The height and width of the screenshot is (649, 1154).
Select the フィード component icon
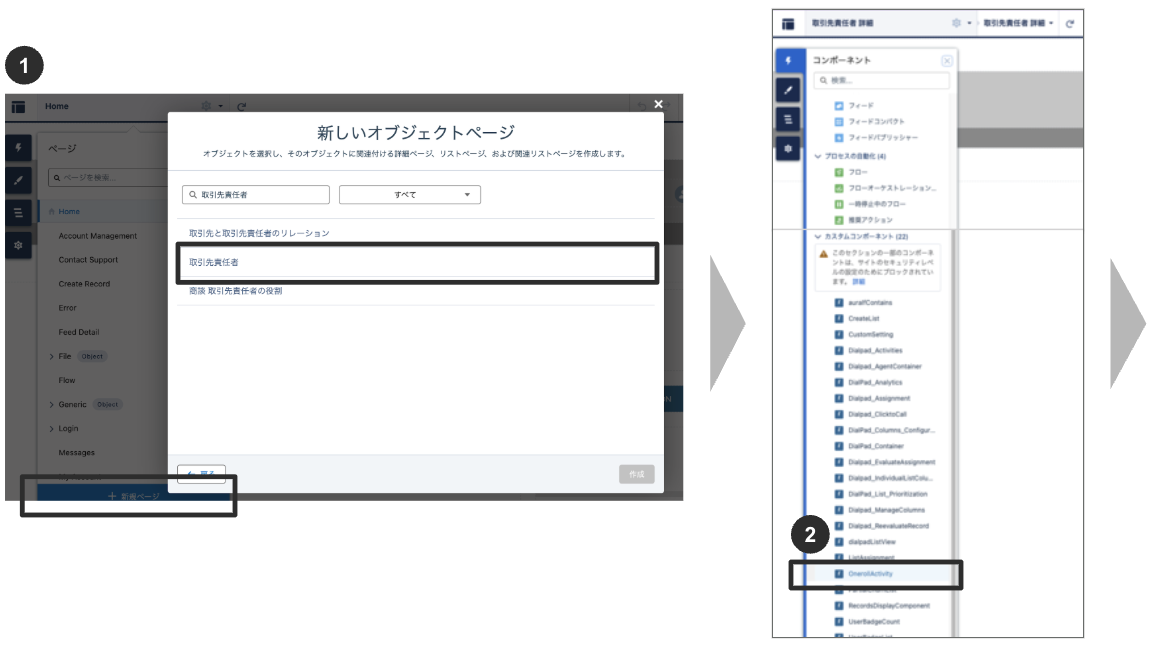(x=837, y=104)
